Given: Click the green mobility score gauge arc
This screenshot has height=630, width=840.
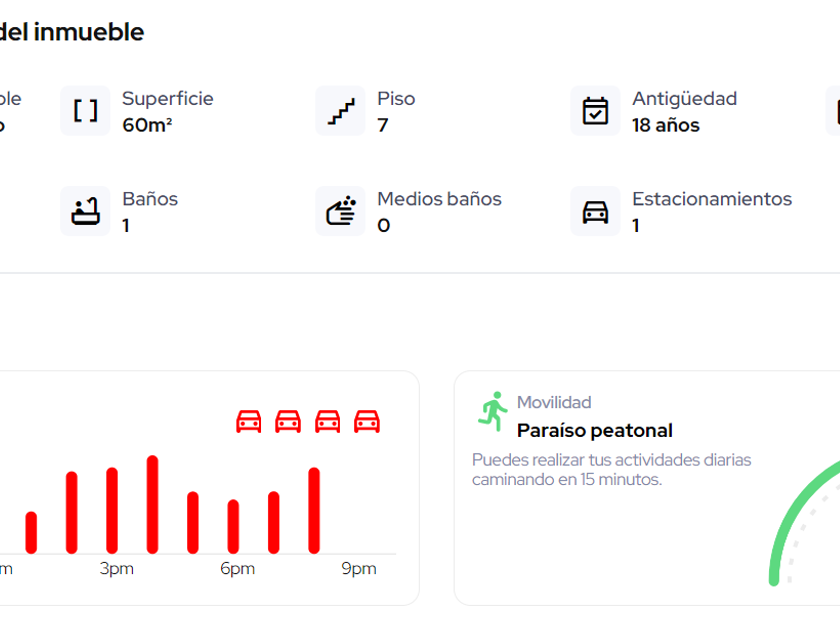Looking at the screenshot, I should click(790, 510).
